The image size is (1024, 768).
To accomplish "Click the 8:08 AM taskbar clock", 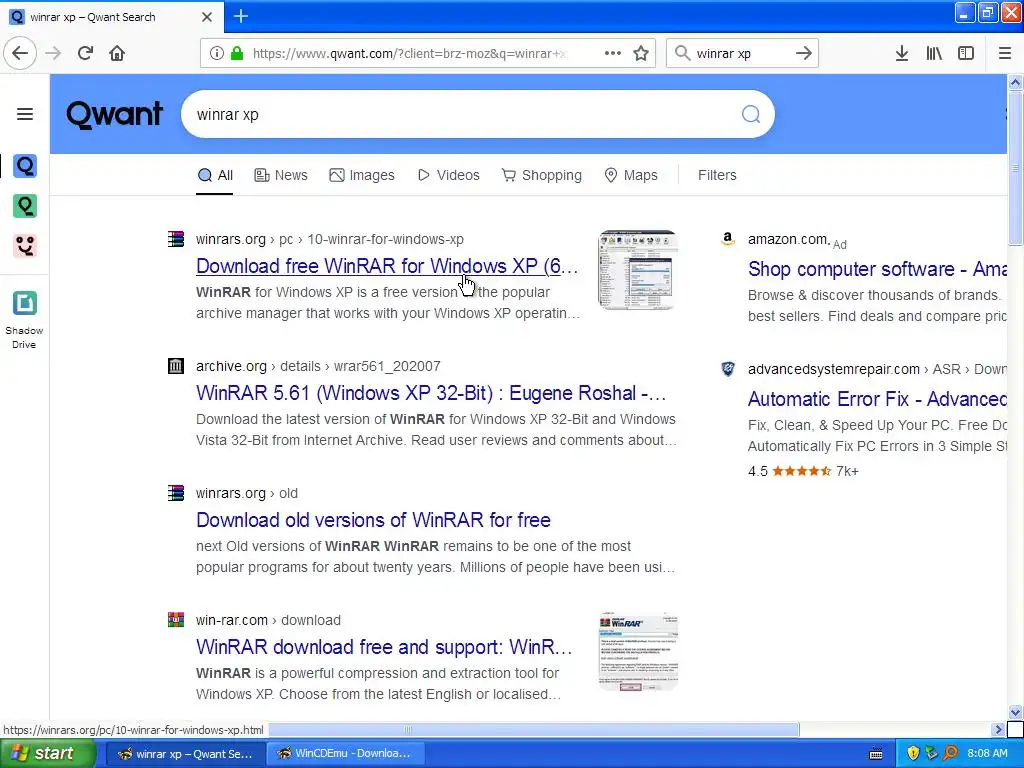I will point(987,754).
